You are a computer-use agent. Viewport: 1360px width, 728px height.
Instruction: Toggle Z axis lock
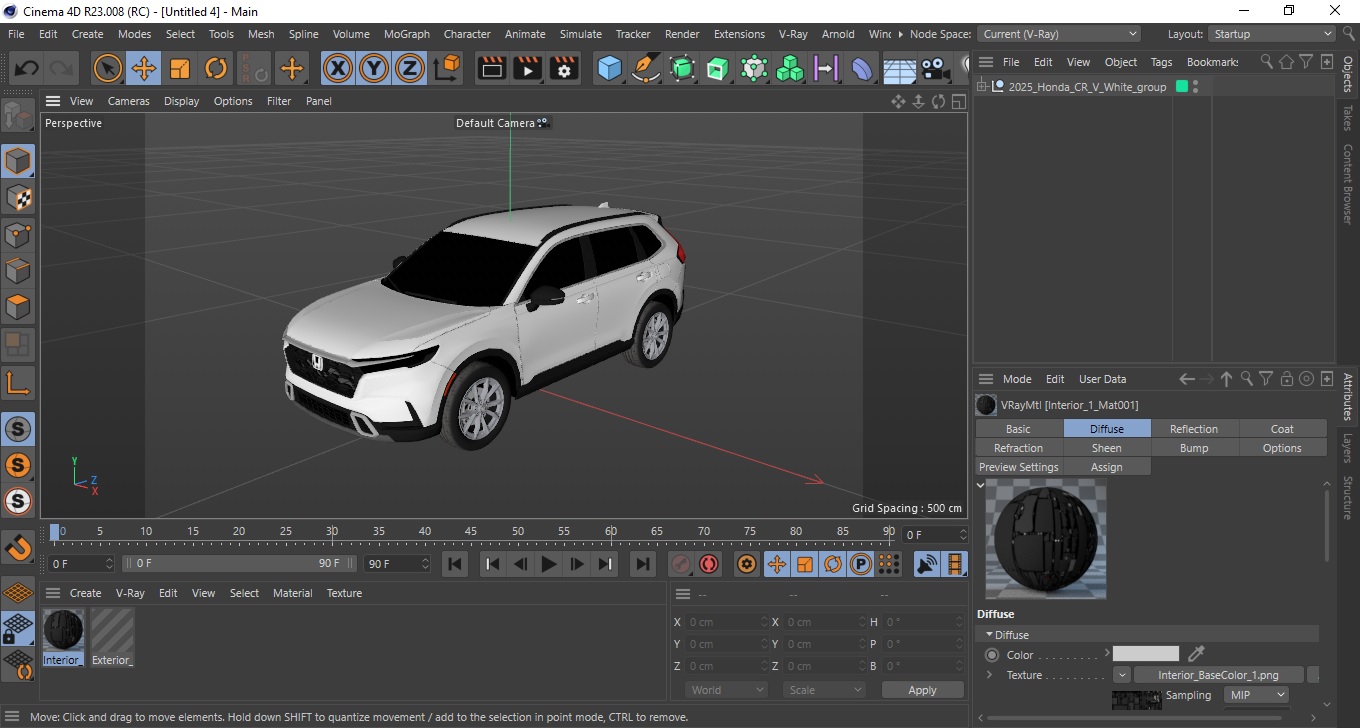pyautogui.click(x=409, y=69)
